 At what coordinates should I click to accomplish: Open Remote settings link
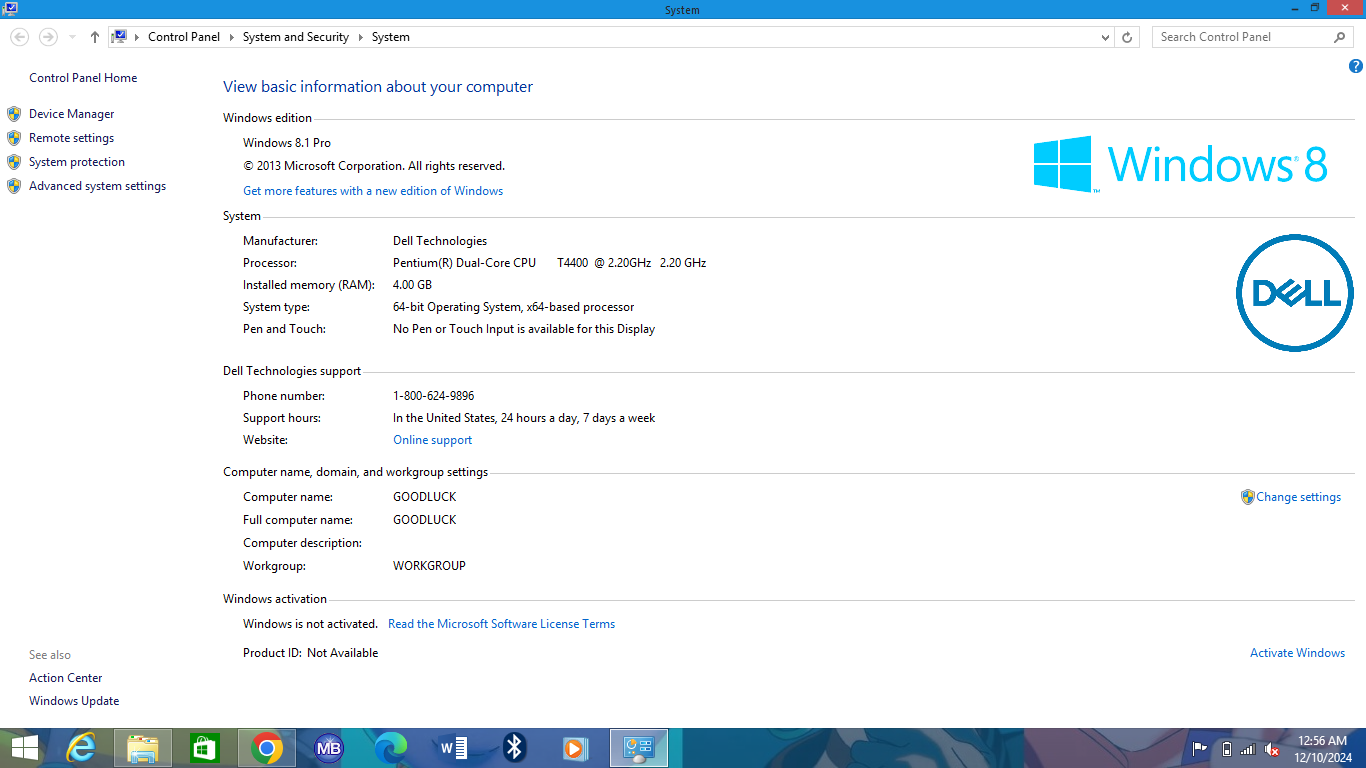(72, 138)
